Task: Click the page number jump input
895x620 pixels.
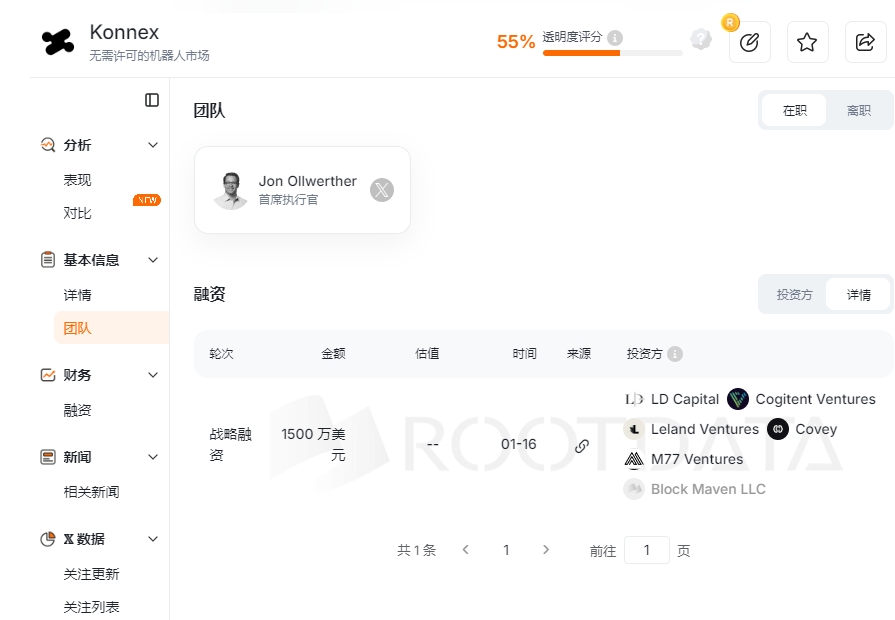Action: [646, 550]
